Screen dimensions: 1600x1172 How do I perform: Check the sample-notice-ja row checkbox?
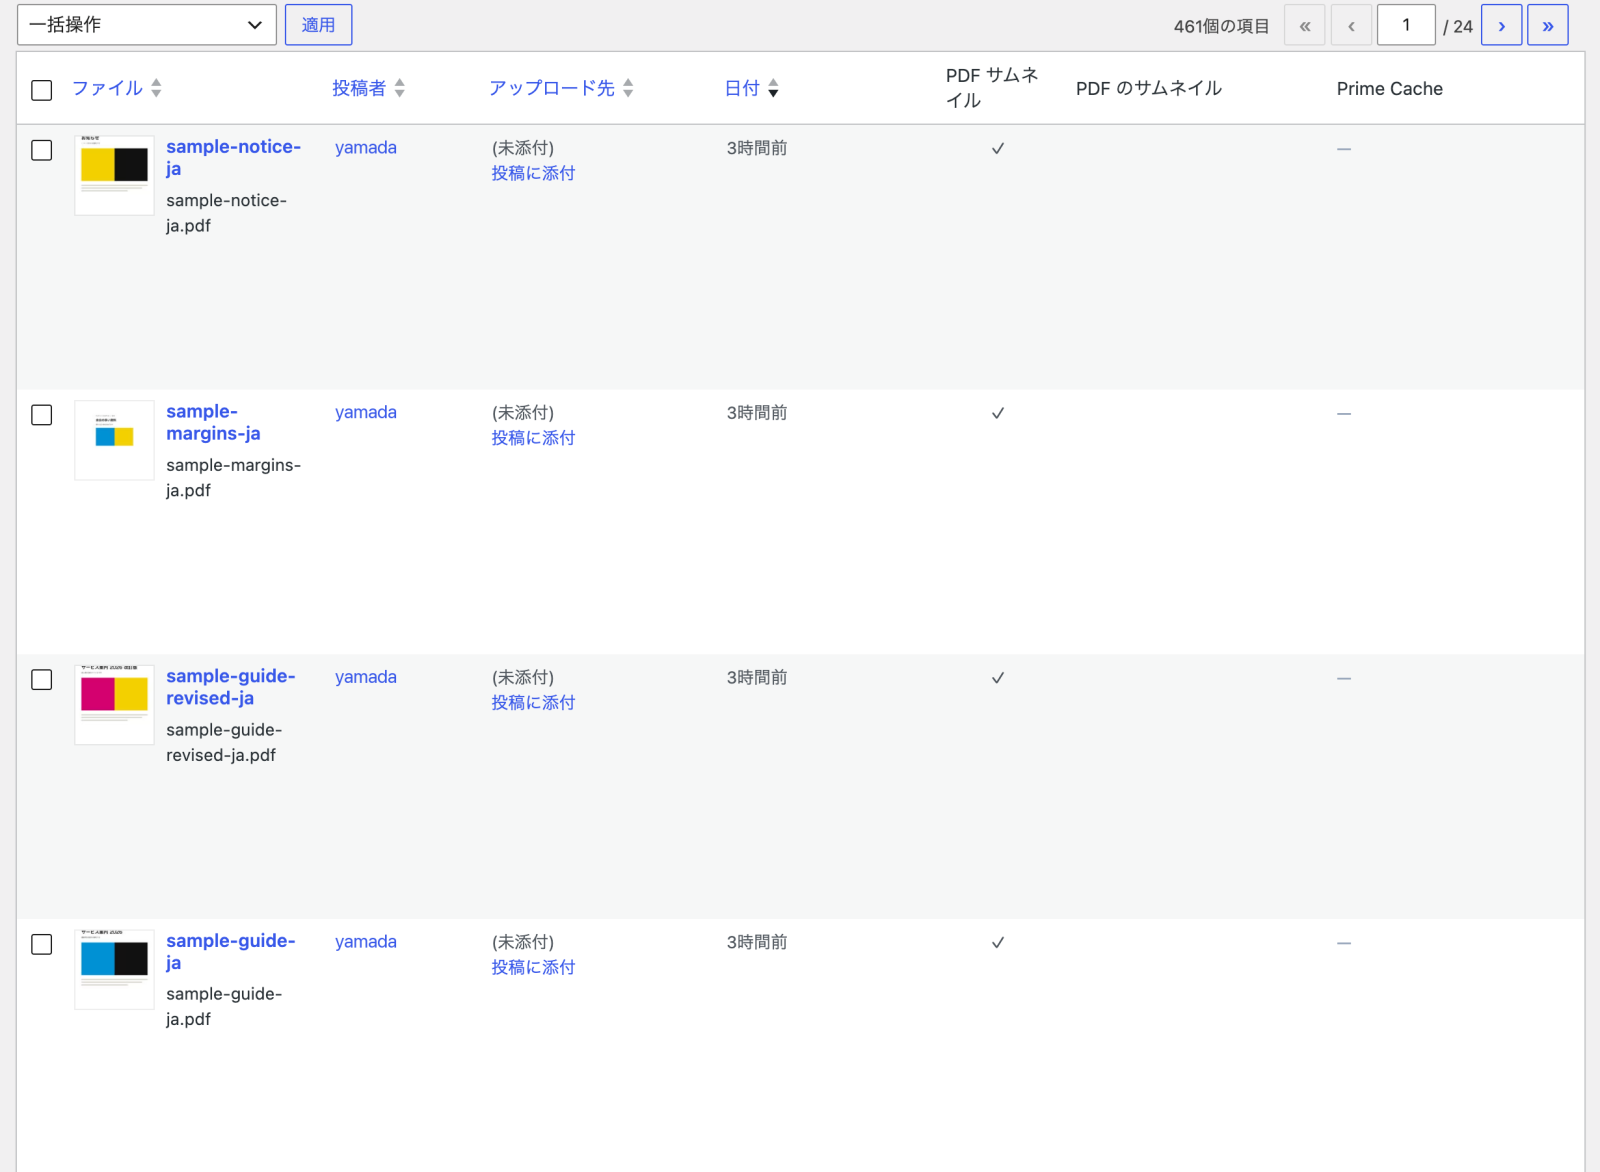click(42, 151)
